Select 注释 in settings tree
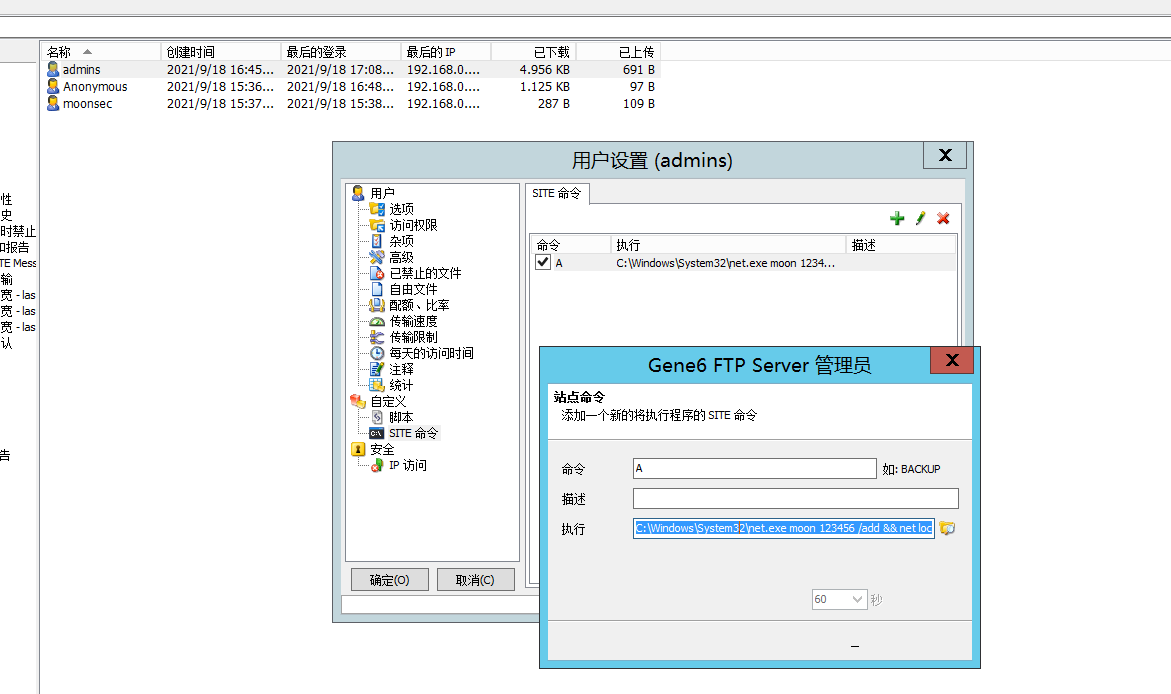The height and width of the screenshot is (694, 1171). tap(401, 369)
